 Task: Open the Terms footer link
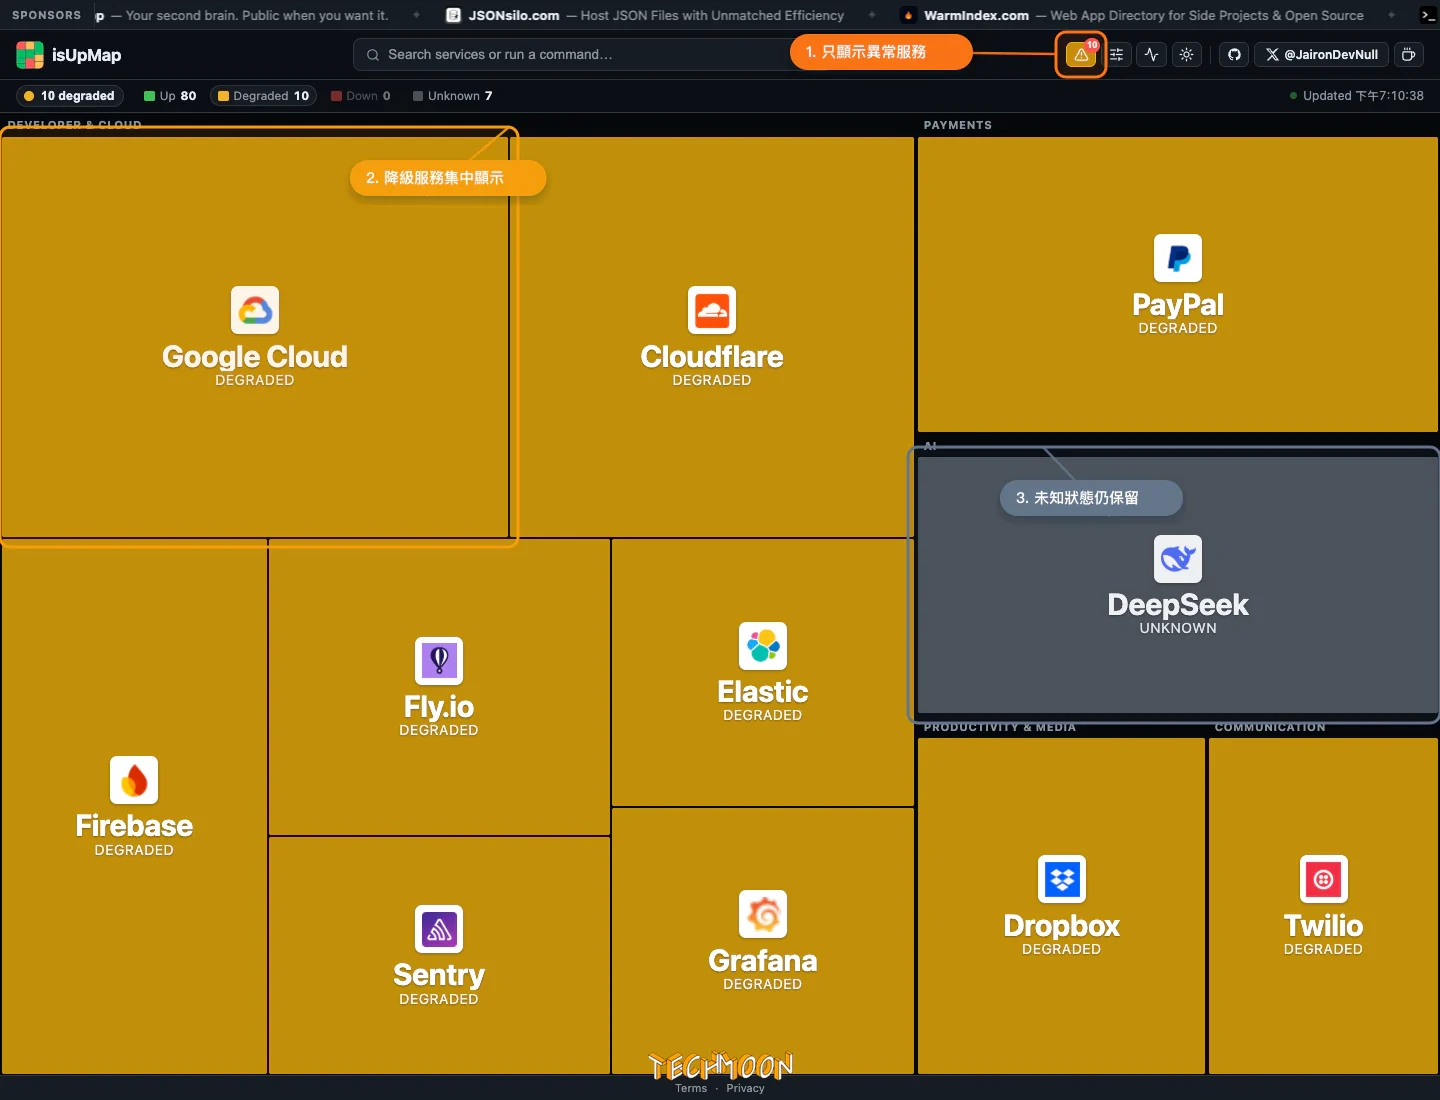pyautogui.click(x=691, y=1088)
